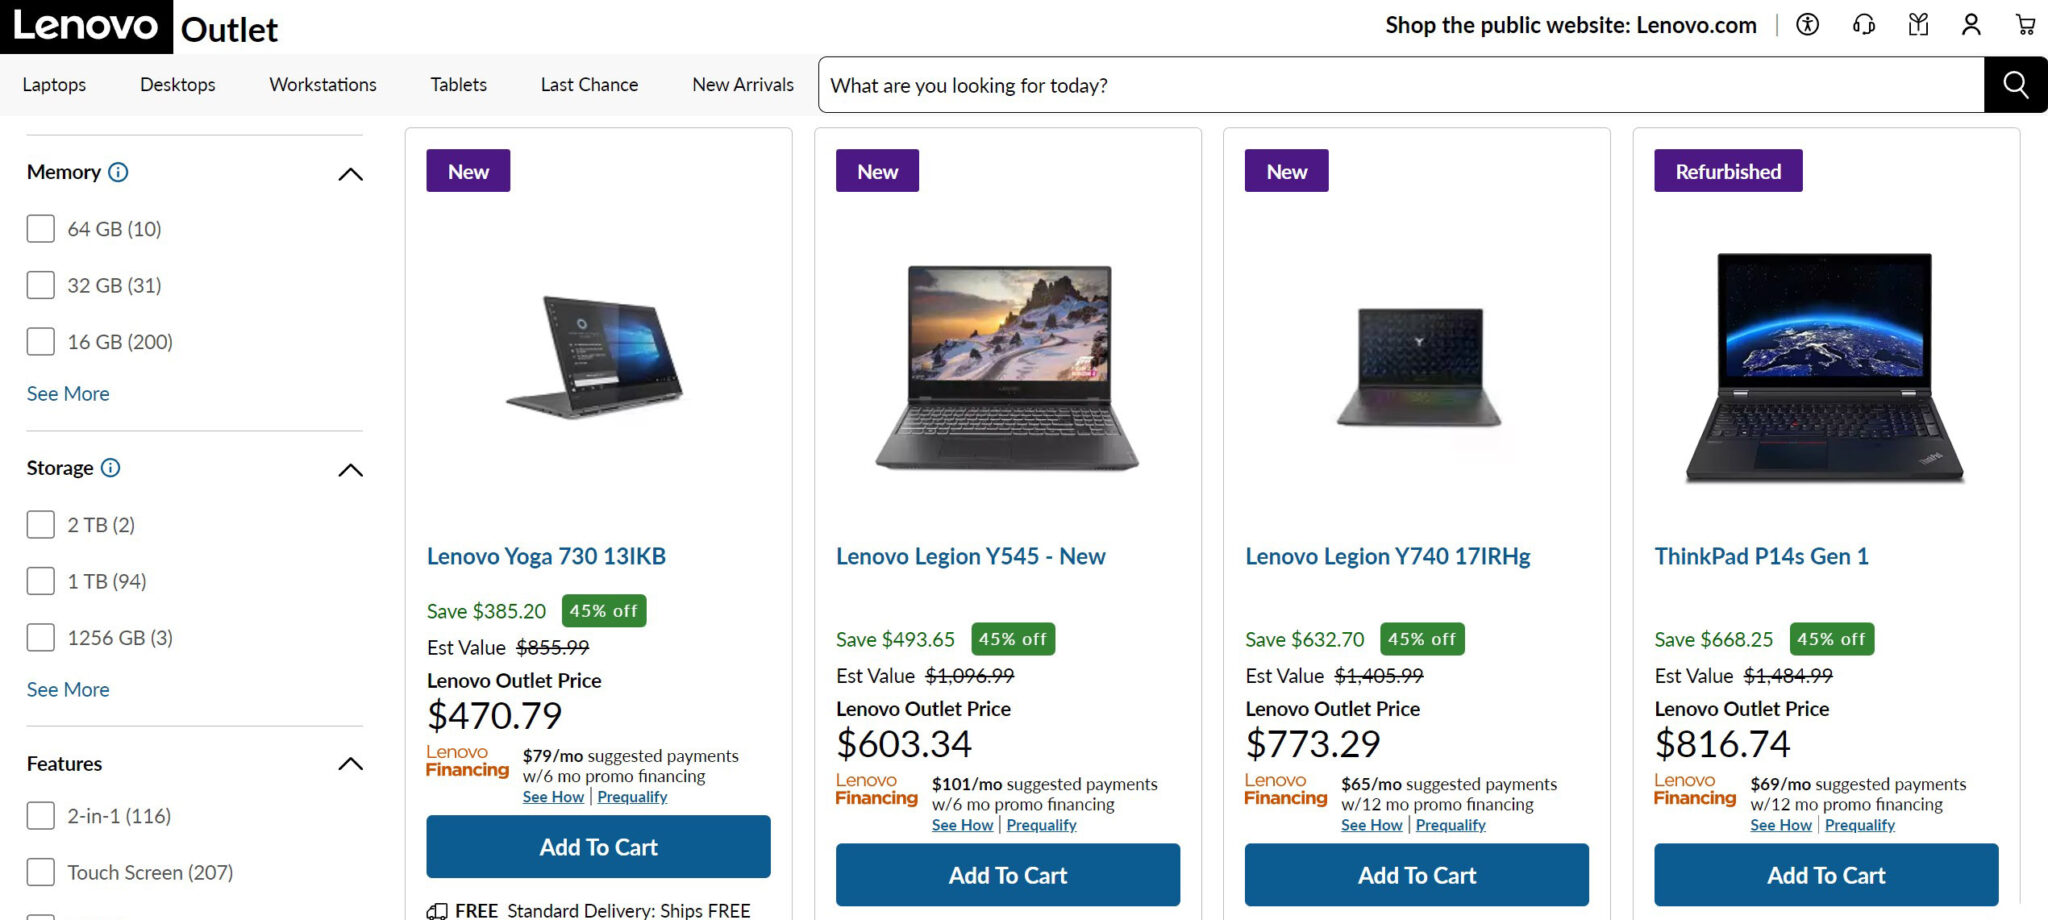Add the Lenovo Yoga 730 to cart
Image resolution: width=2048 pixels, height=920 pixels.
(x=597, y=846)
